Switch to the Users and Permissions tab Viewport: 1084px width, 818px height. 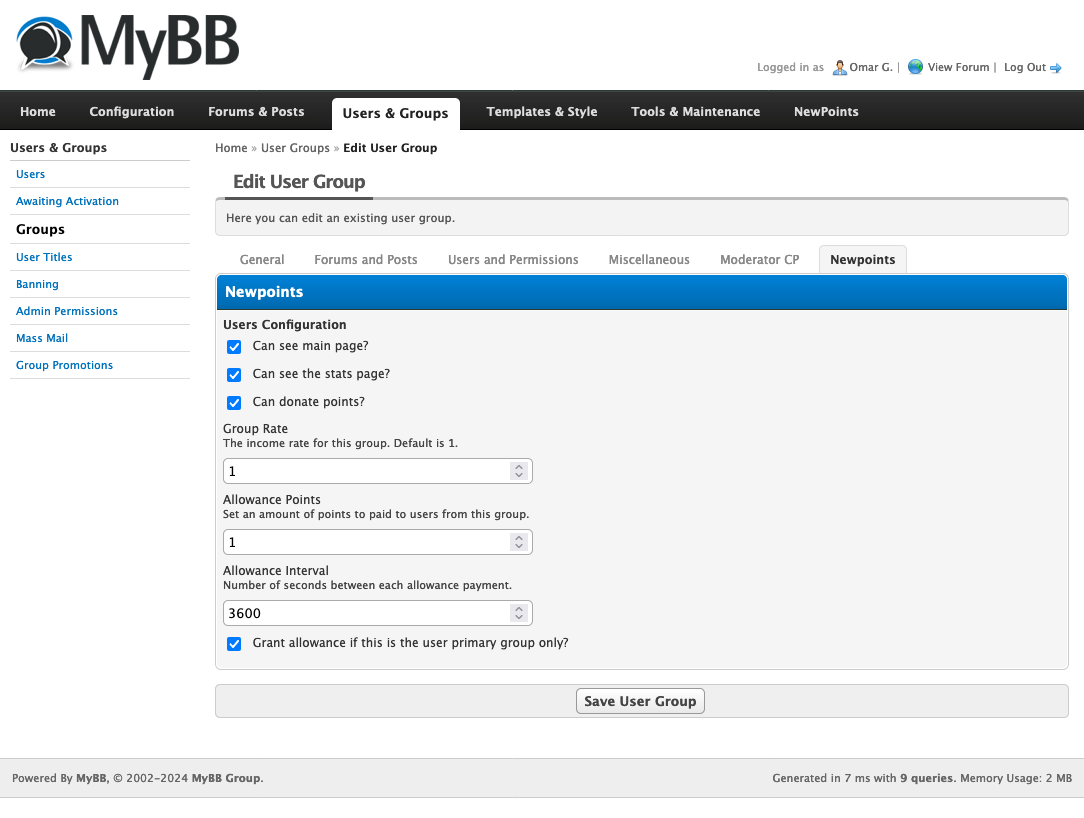coord(513,260)
